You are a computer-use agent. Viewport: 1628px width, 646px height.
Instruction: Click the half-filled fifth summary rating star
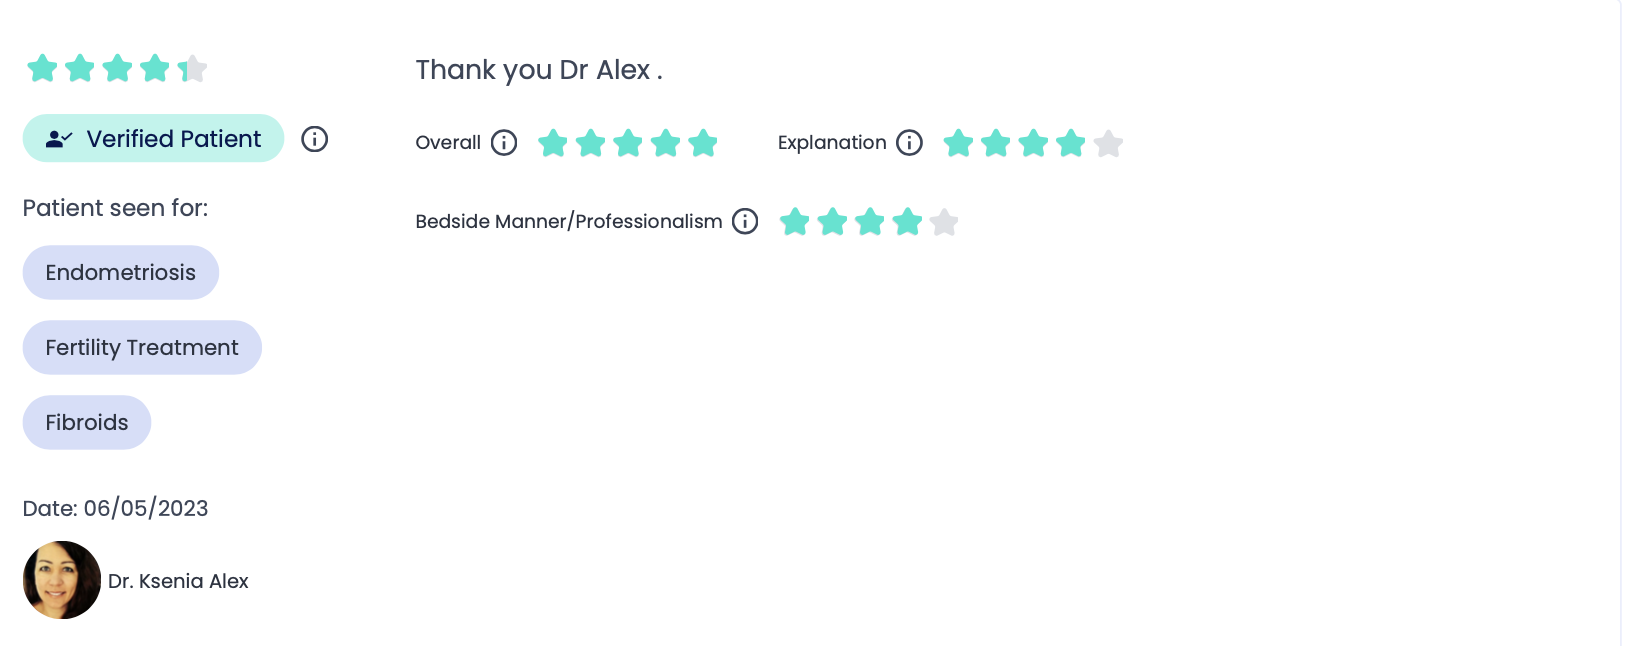[x=192, y=68]
